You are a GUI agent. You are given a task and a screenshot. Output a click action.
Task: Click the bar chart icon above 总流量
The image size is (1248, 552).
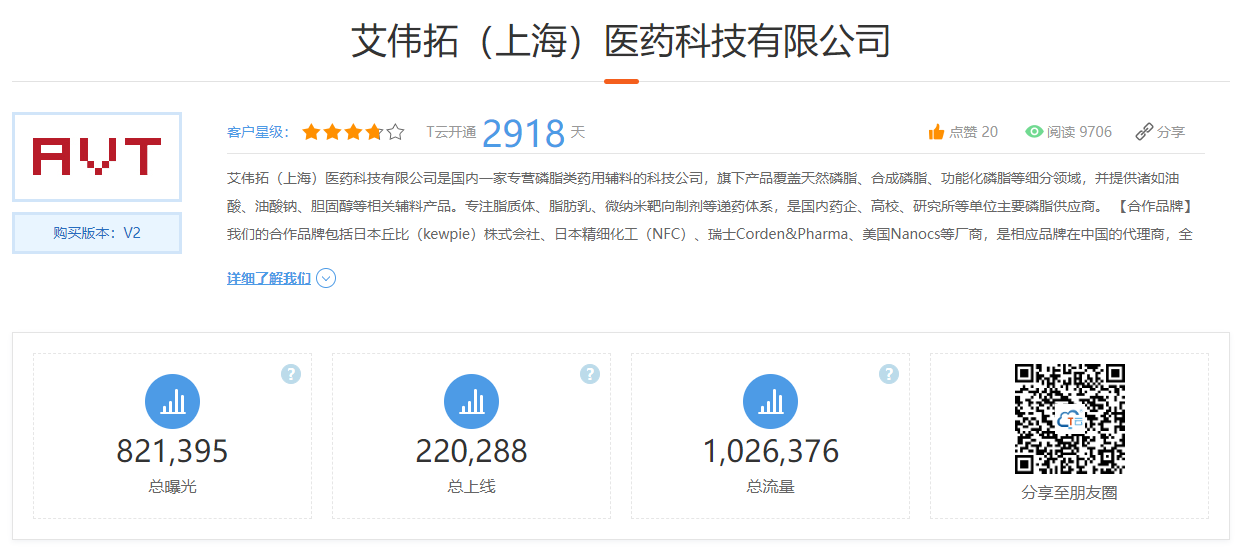tap(770, 402)
